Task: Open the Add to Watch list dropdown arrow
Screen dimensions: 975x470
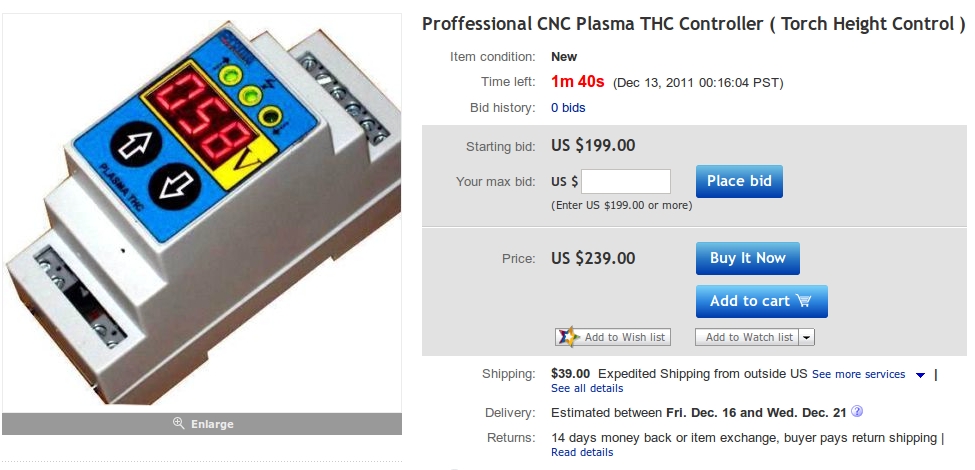Action: click(x=807, y=338)
